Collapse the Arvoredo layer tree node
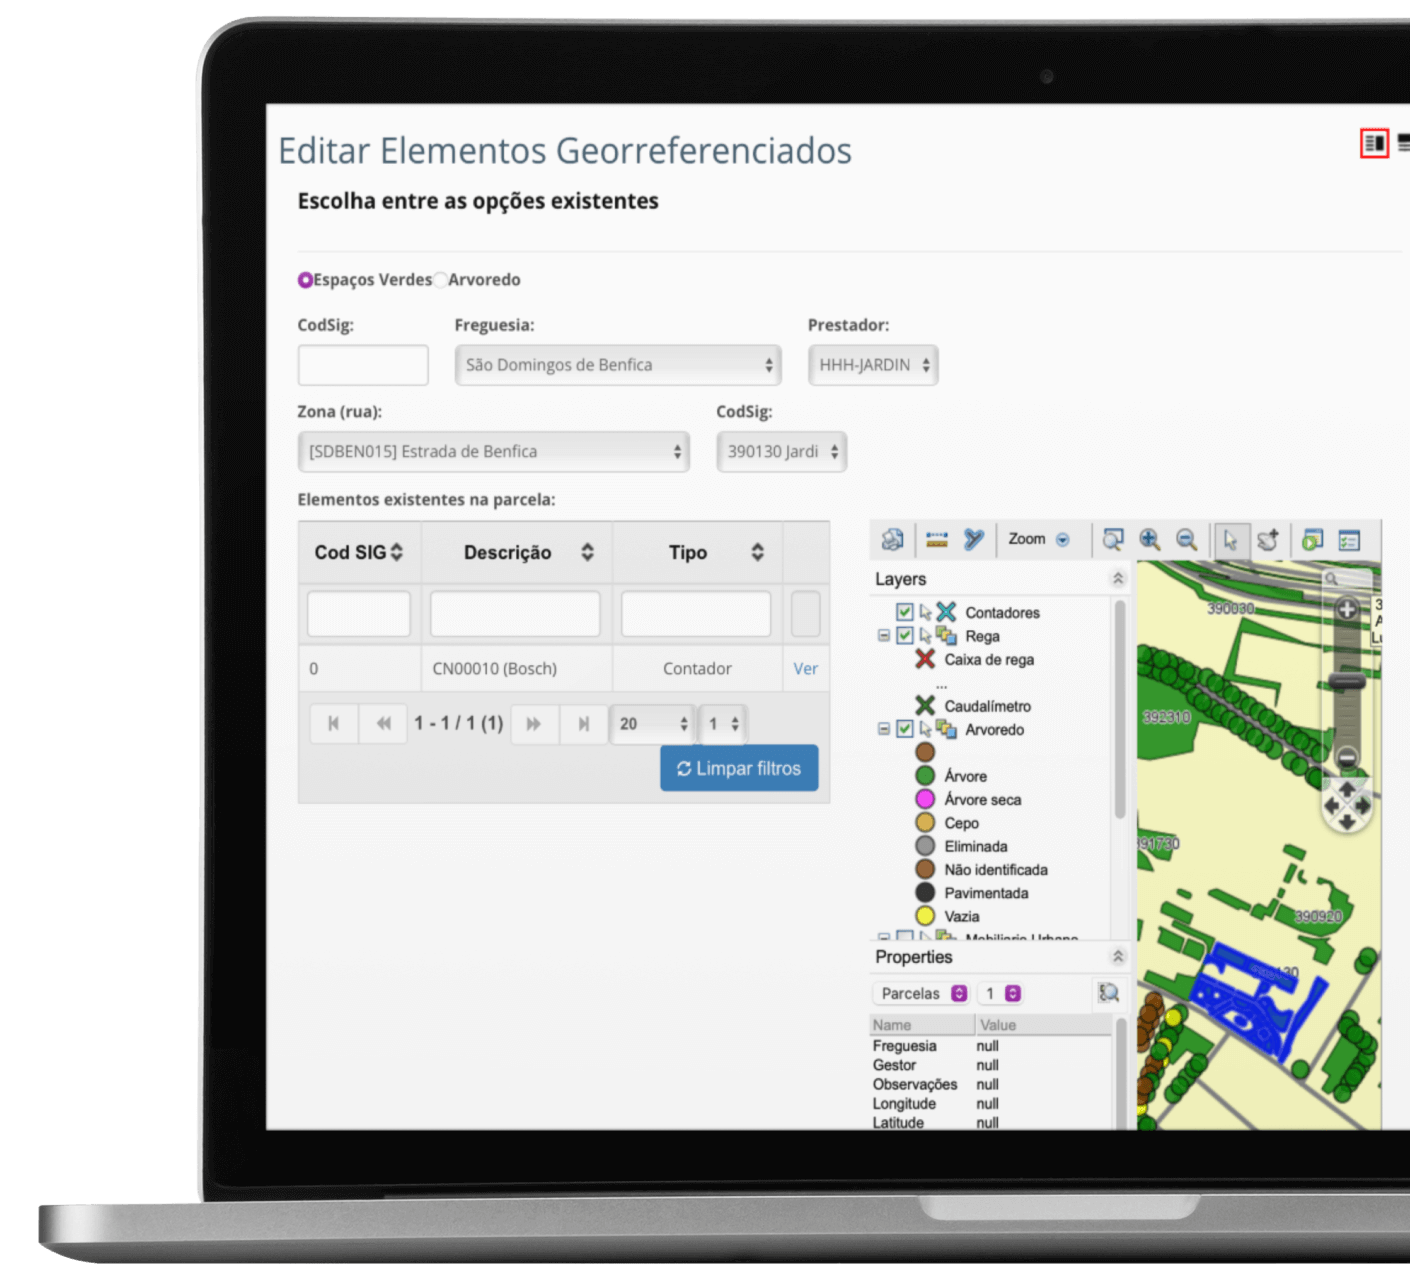Screen dimensions: 1410x1281 tap(883, 729)
